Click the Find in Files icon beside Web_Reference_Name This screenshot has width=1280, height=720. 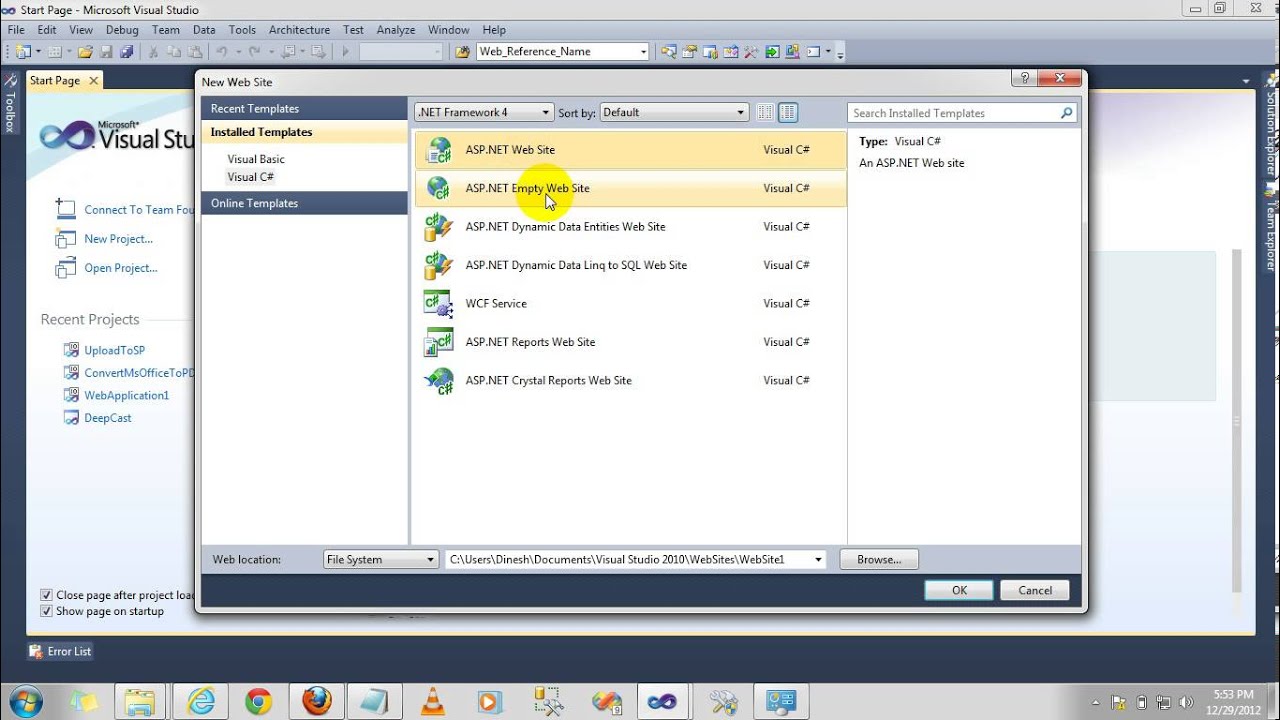pyautogui.click(x=463, y=51)
